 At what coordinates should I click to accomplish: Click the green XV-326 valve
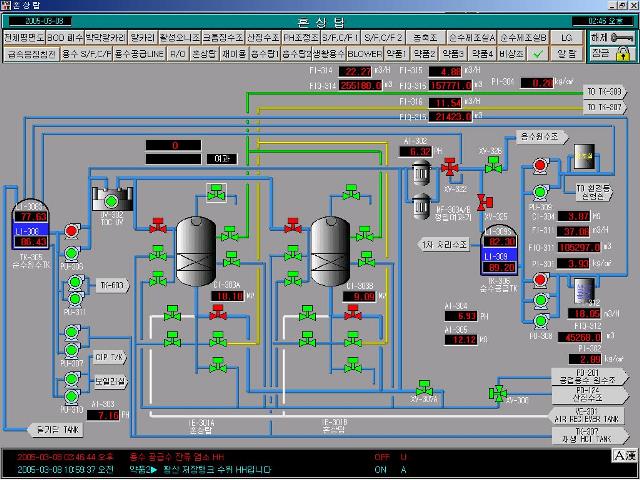point(493,164)
